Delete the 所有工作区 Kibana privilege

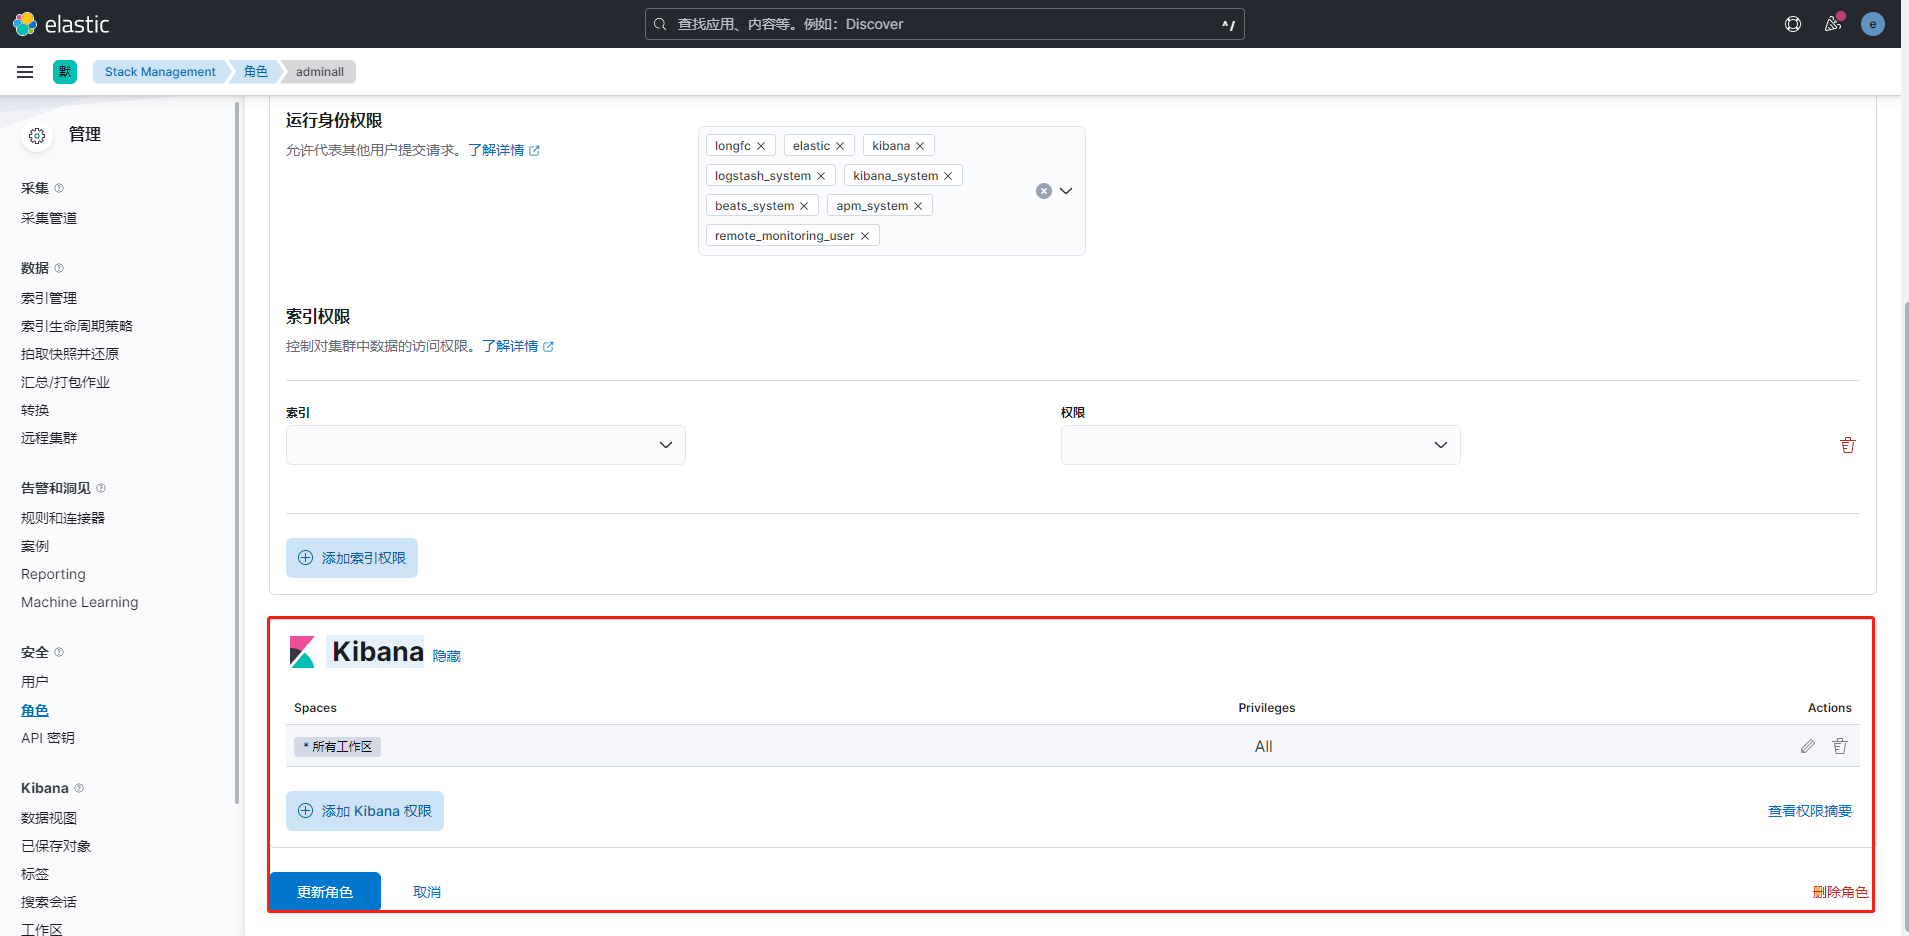click(x=1840, y=746)
